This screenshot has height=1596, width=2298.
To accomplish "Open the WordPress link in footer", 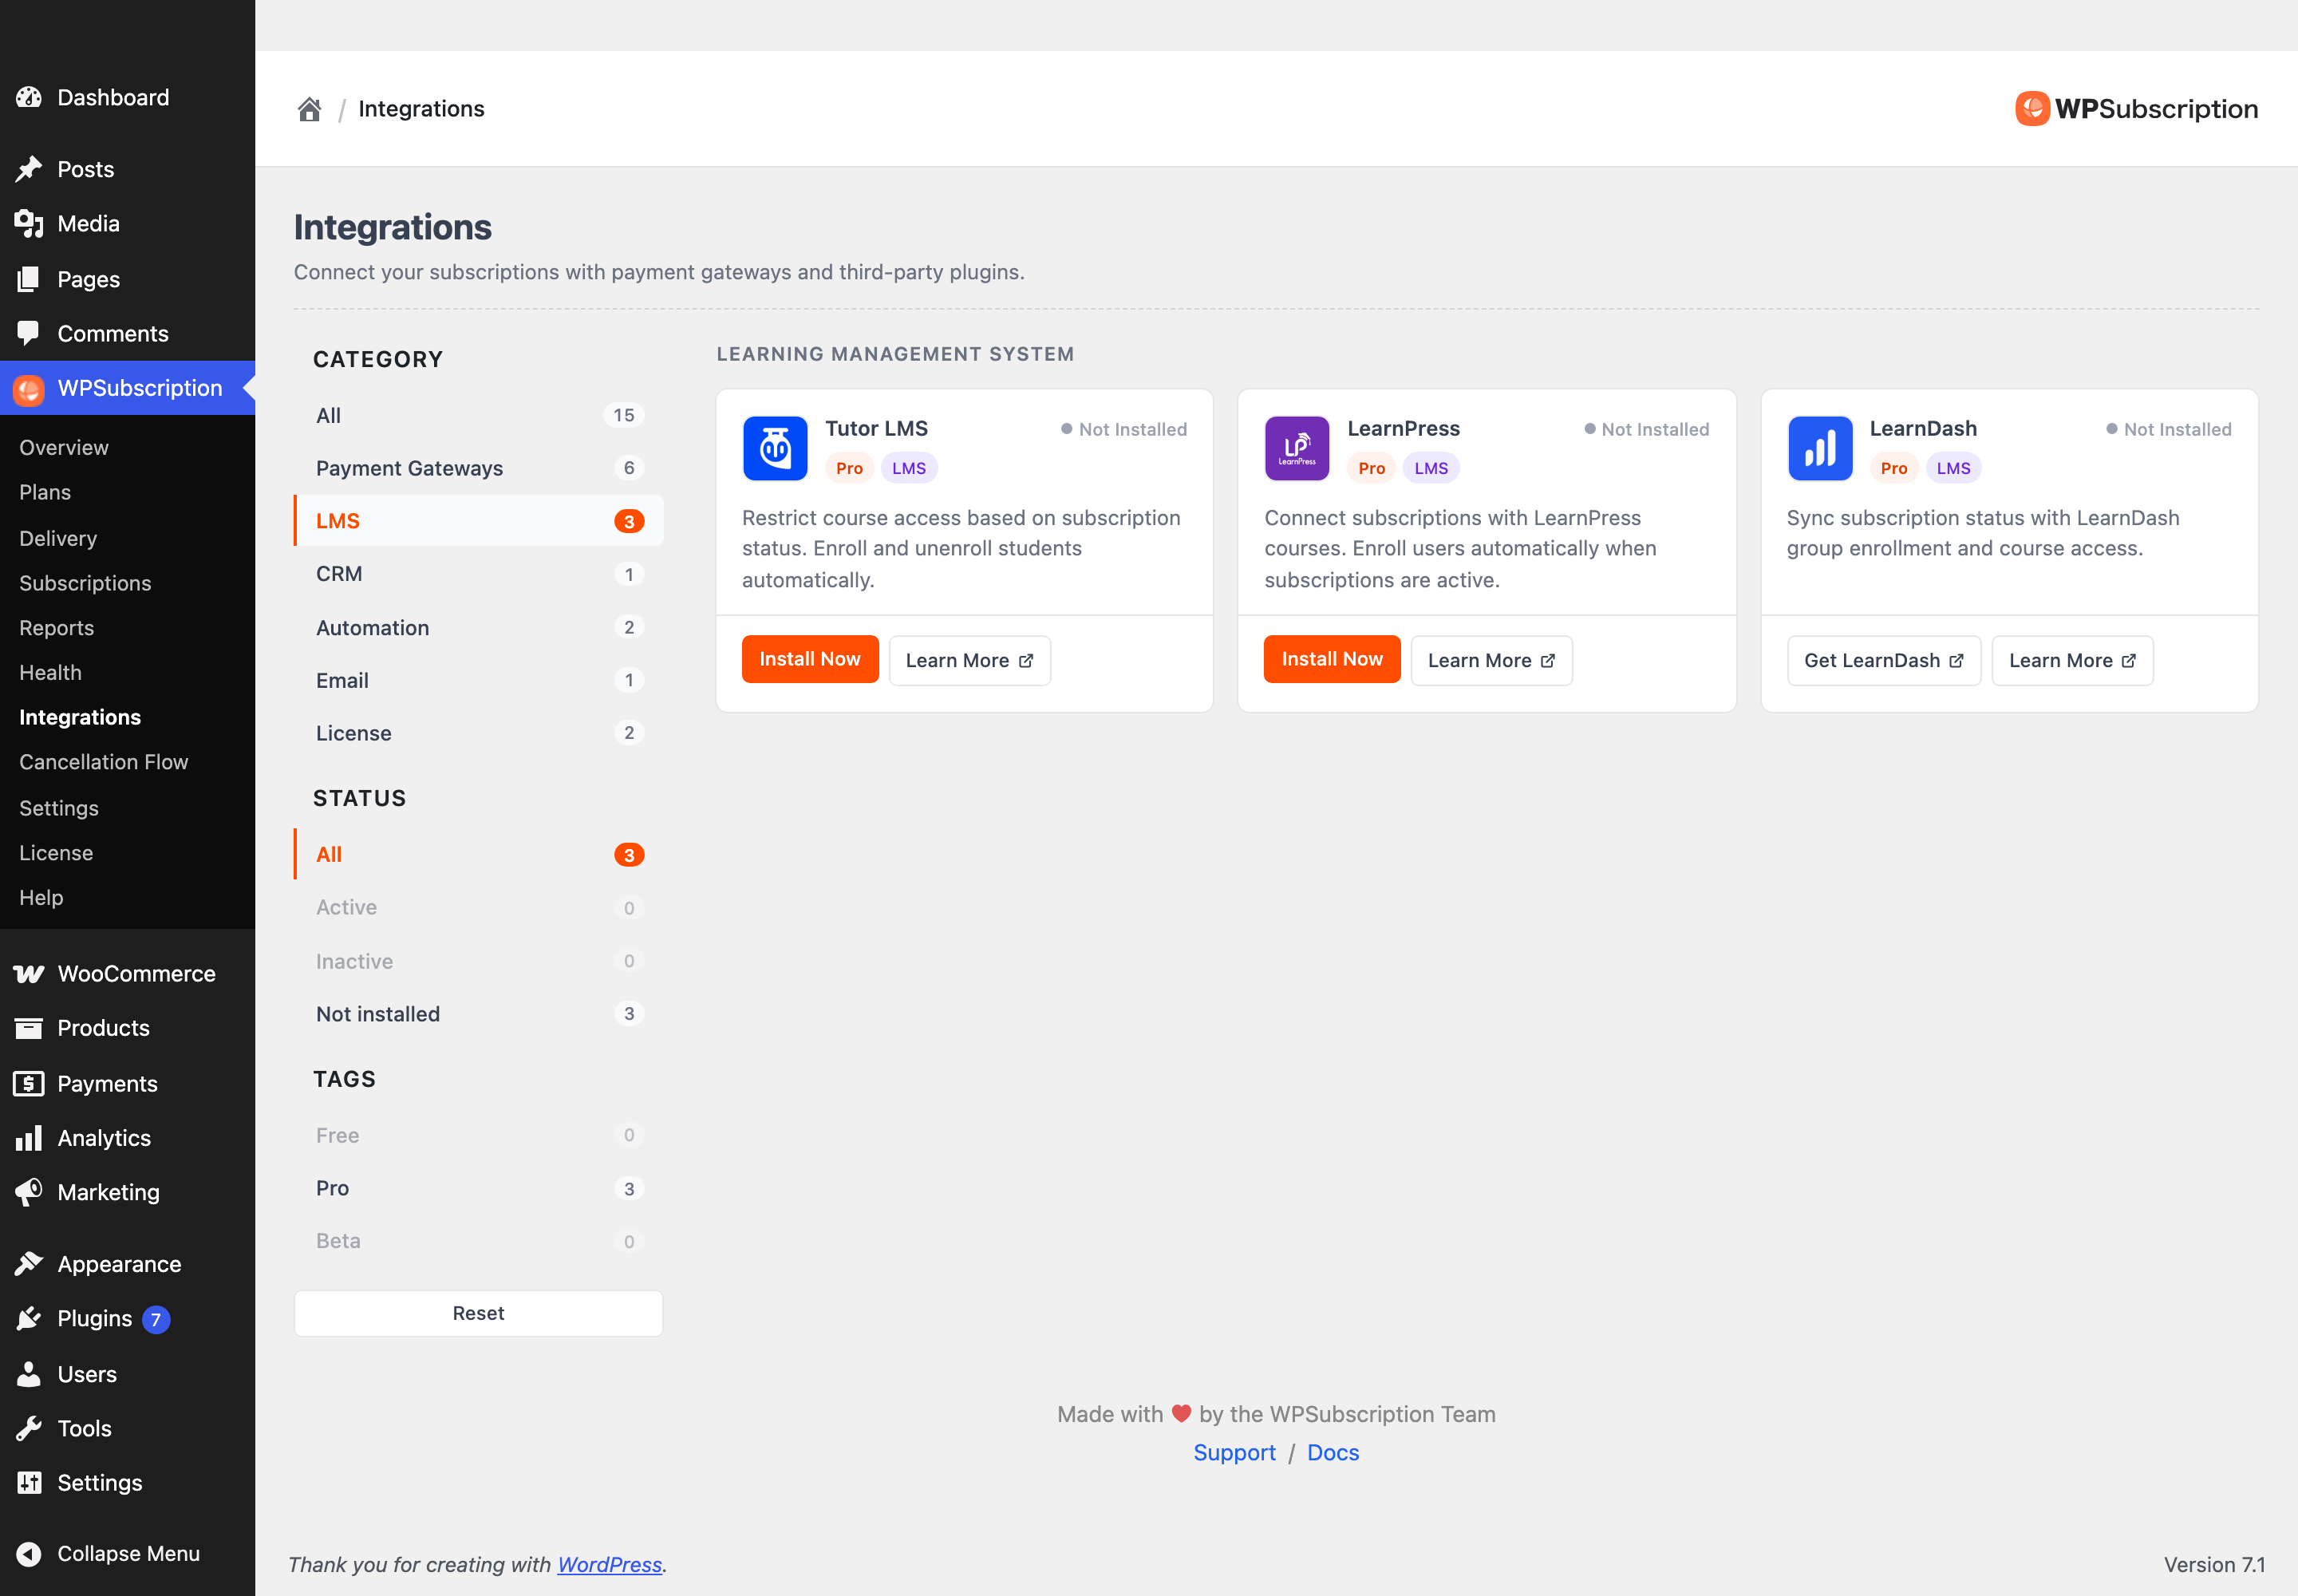I will point(609,1564).
